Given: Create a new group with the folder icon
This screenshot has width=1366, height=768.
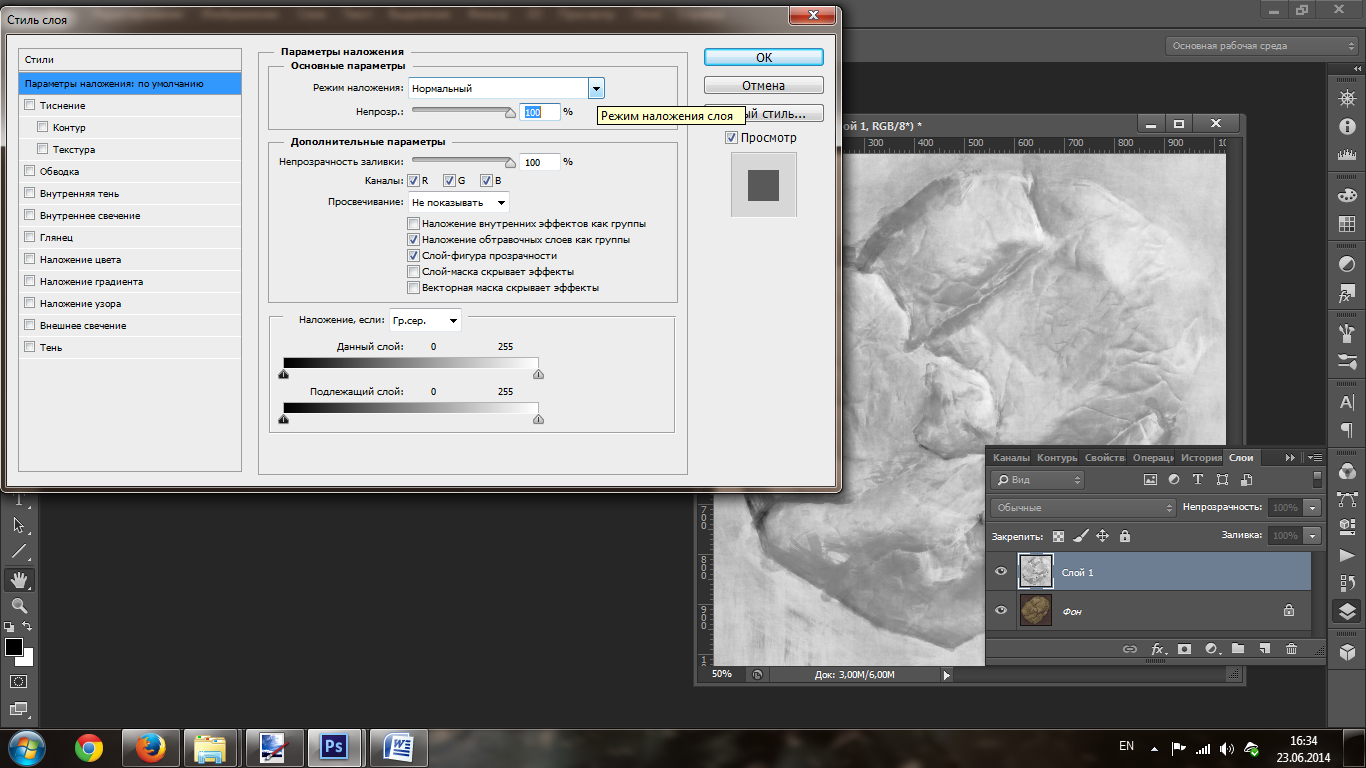Looking at the screenshot, I should pos(1238,649).
